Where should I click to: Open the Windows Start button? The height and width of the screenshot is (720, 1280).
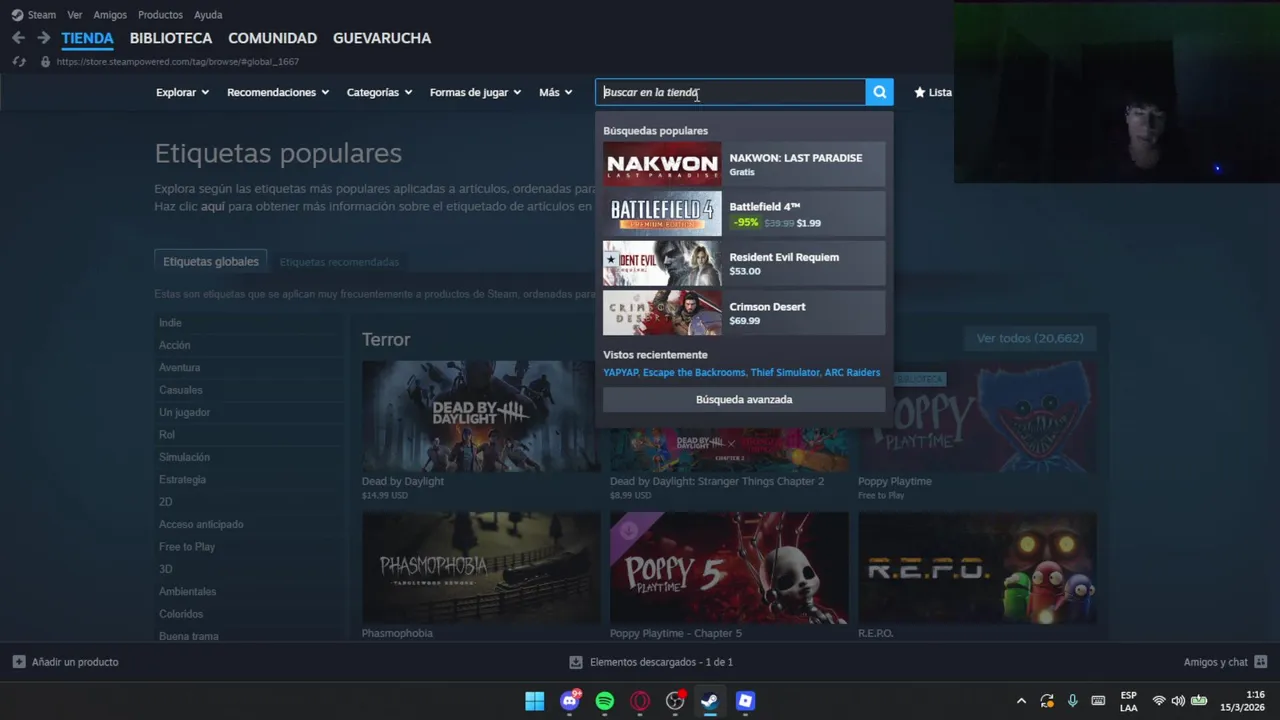click(x=535, y=701)
